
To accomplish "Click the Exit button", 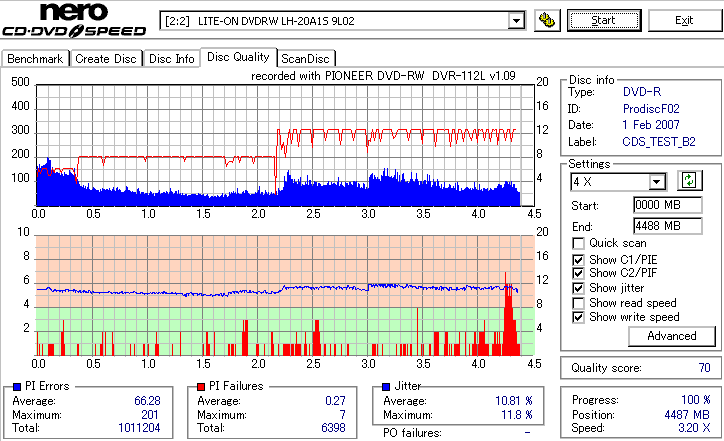I will tap(684, 20).
